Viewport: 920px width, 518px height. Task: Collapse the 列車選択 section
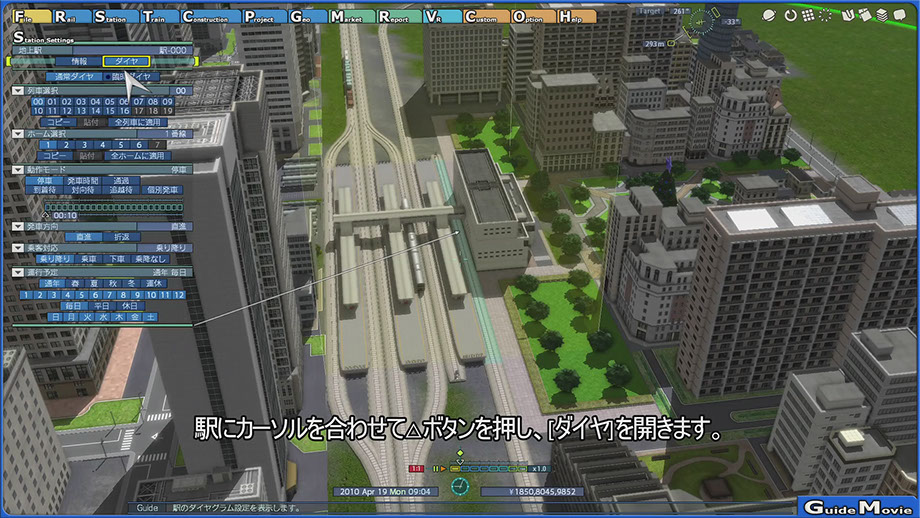point(18,90)
